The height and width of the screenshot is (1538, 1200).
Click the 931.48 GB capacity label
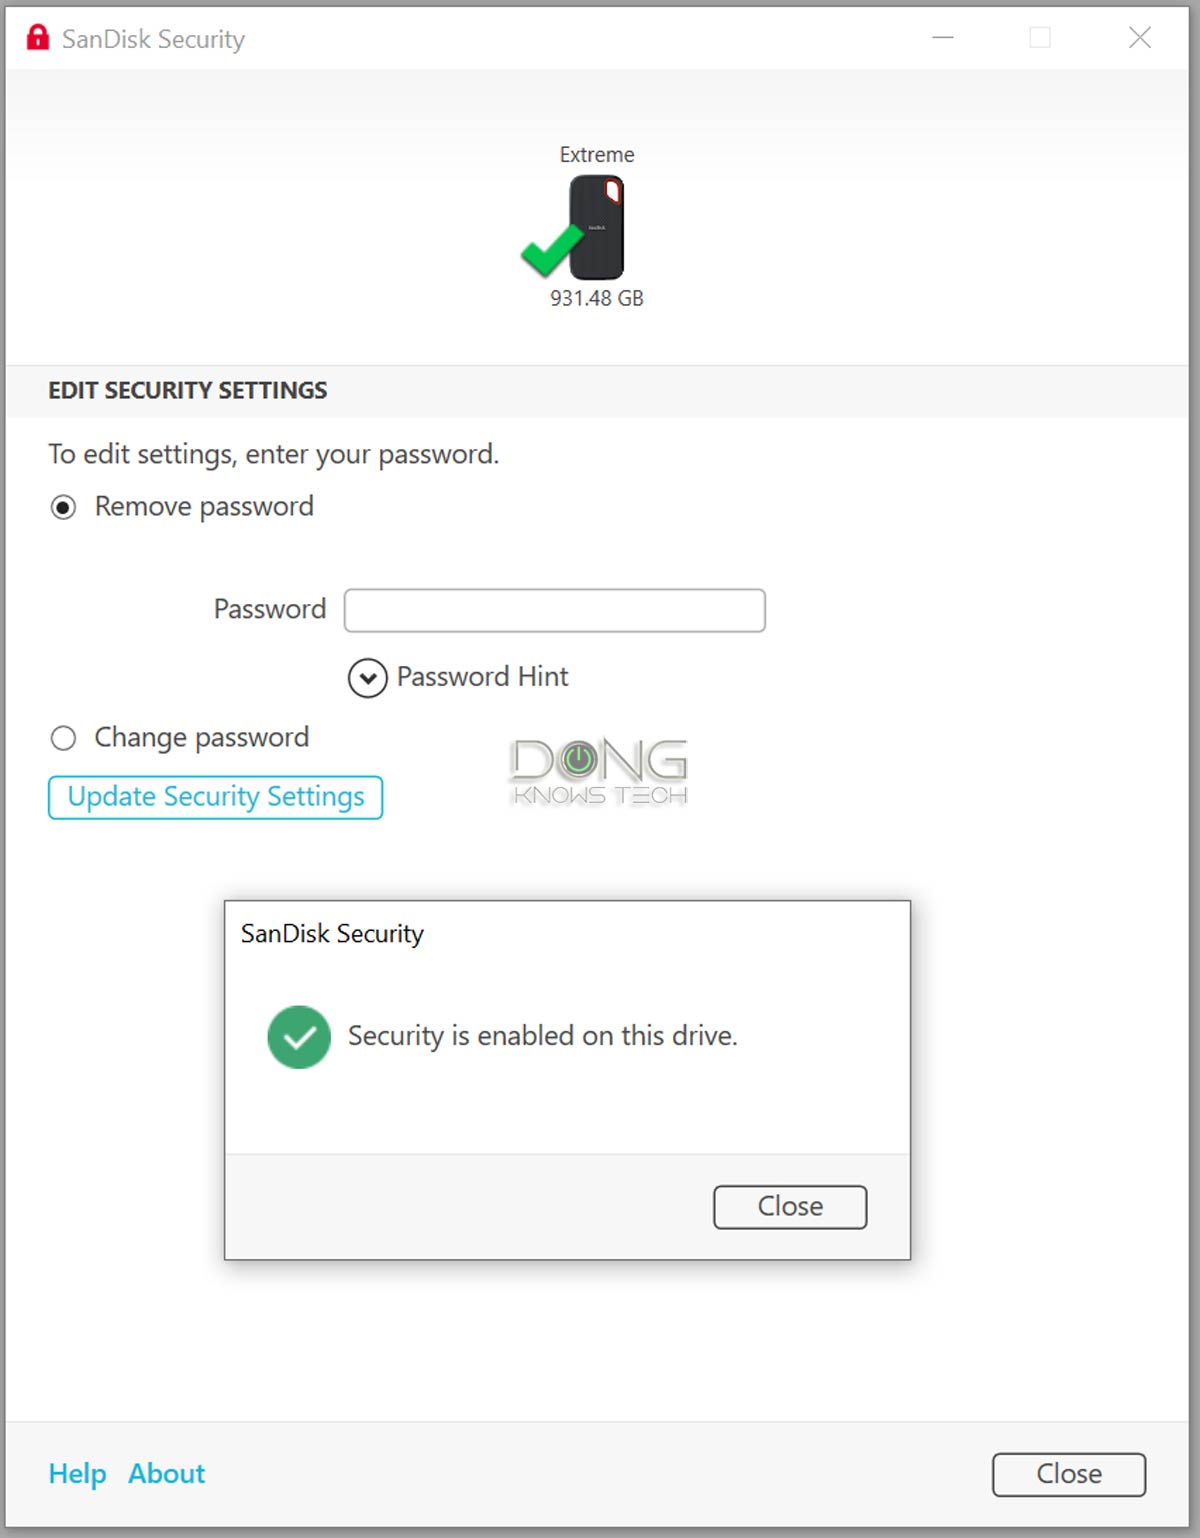597,298
